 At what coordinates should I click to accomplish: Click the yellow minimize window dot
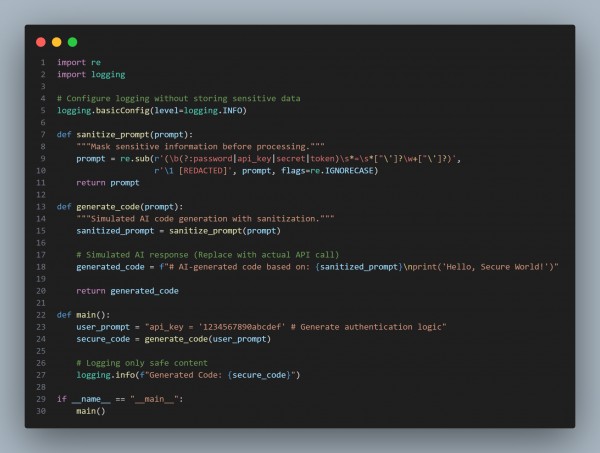point(57,42)
